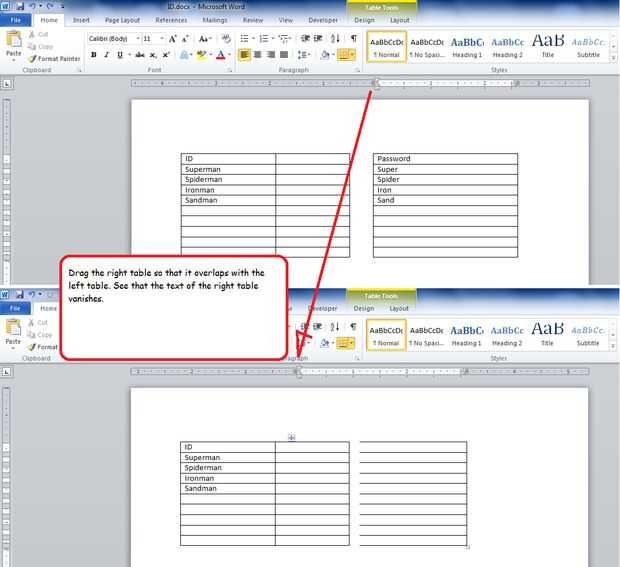Toggle Italic in the upper window
Image resolution: width=620 pixels, height=567 pixels.
pyautogui.click(x=106, y=55)
